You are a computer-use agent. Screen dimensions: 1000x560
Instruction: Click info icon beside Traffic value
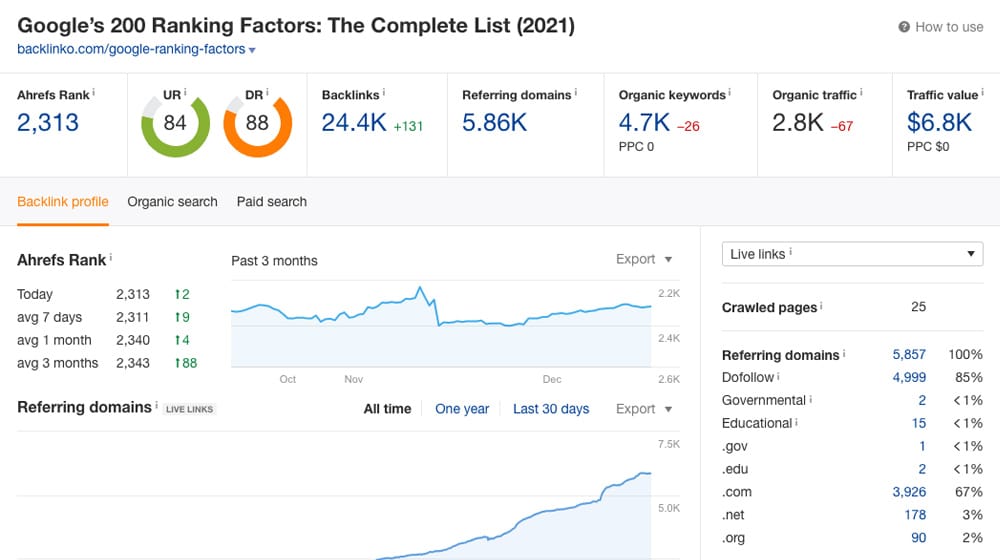click(983, 93)
